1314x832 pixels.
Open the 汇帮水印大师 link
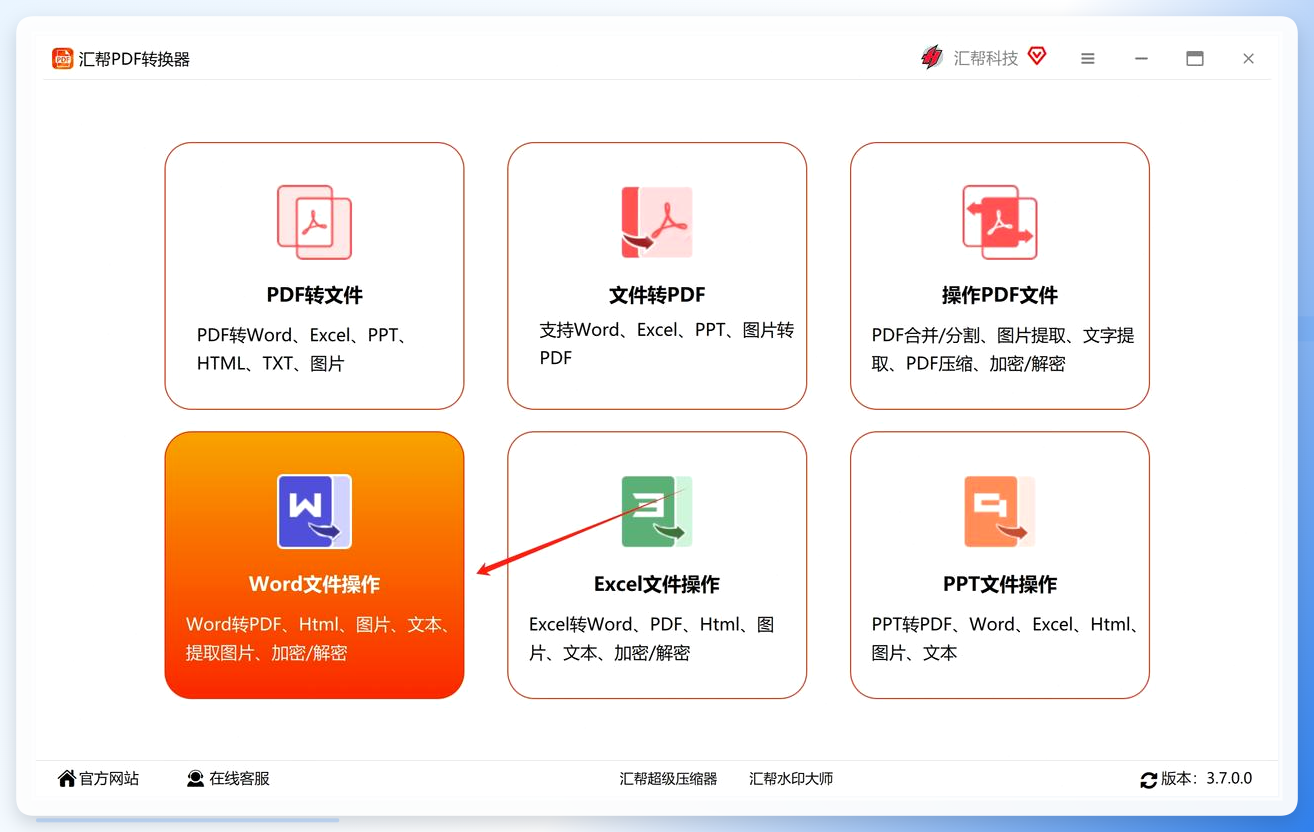click(x=791, y=778)
